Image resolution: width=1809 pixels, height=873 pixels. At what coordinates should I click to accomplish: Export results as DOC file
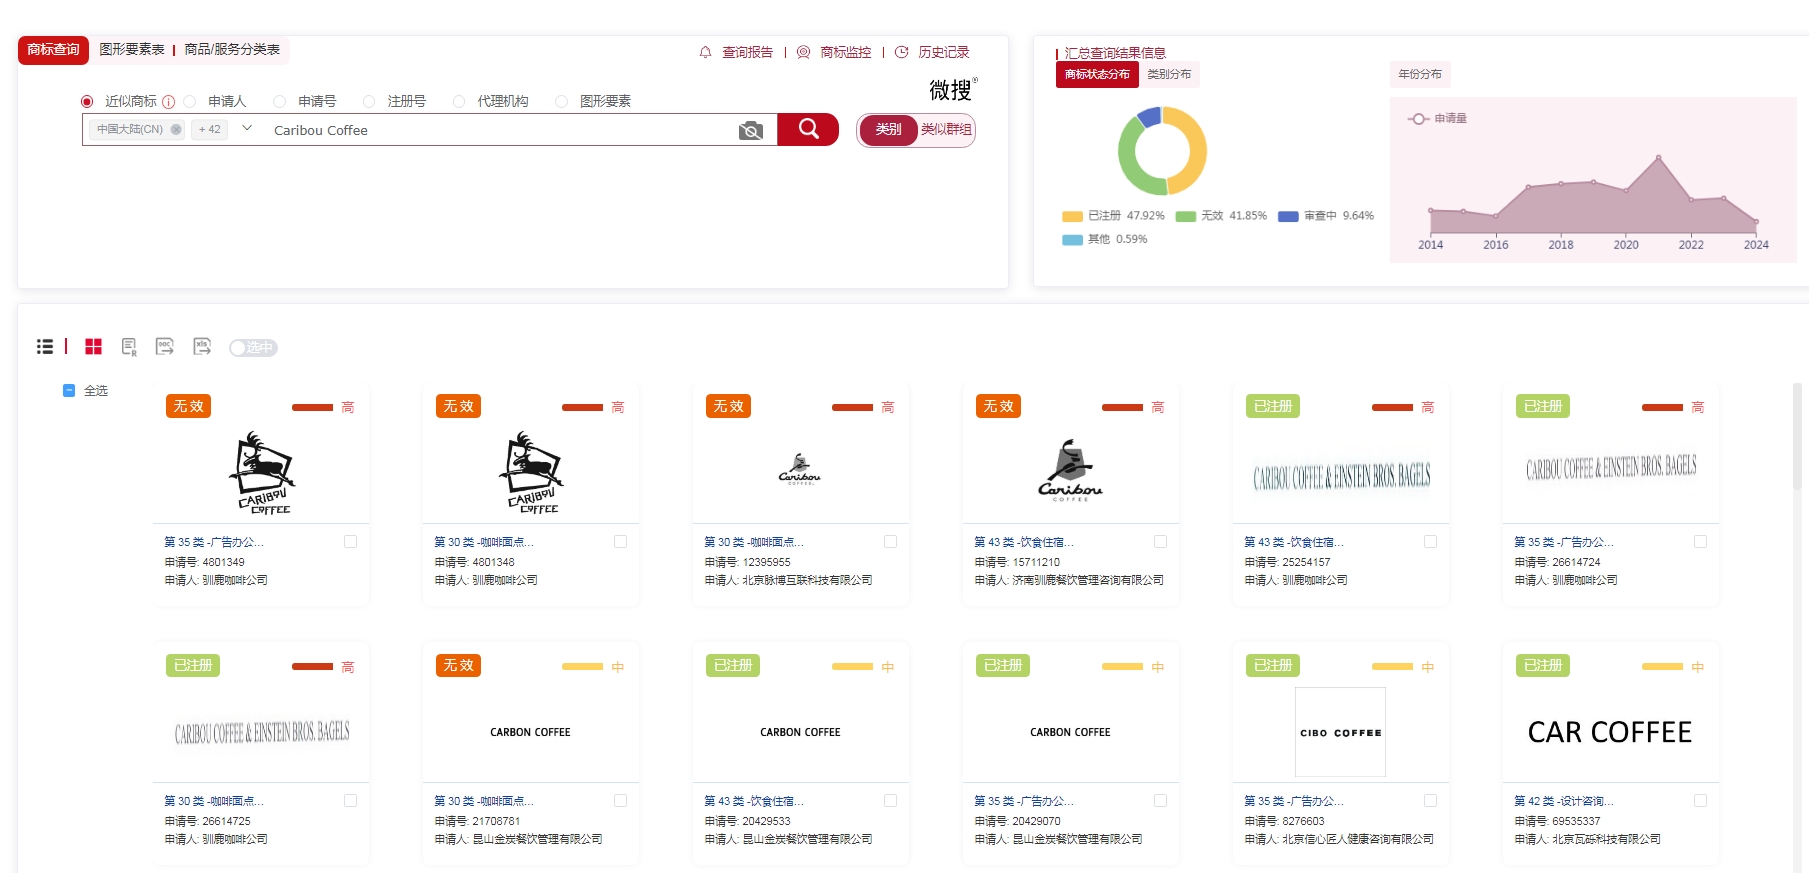tap(165, 347)
